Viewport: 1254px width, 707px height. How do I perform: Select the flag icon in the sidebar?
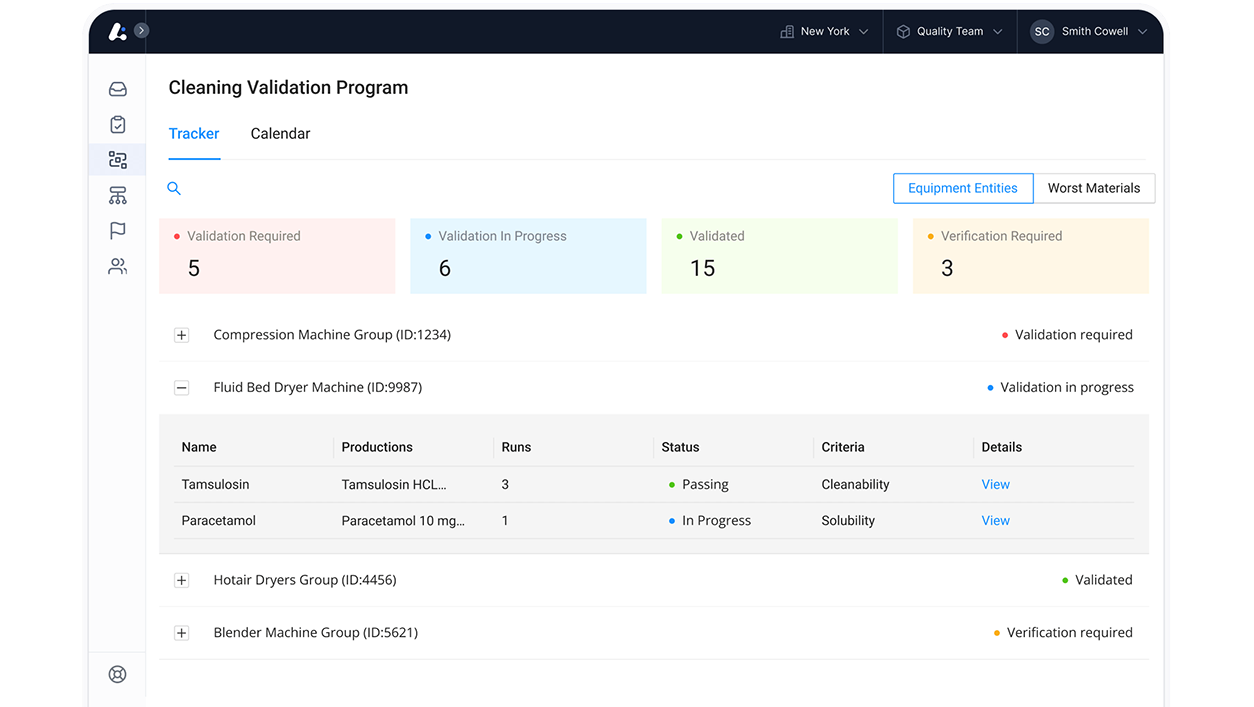coord(117,230)
